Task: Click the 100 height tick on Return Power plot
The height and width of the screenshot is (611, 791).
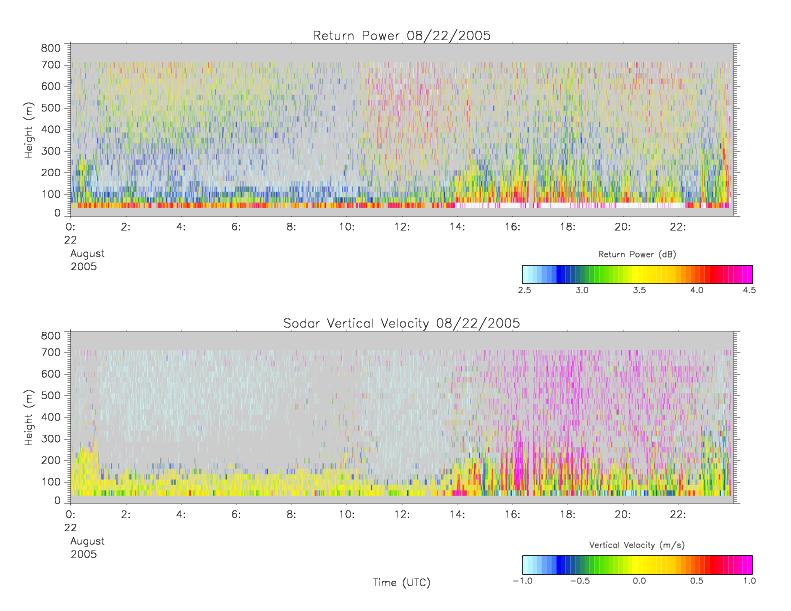Action: click(x=50, y=194)
